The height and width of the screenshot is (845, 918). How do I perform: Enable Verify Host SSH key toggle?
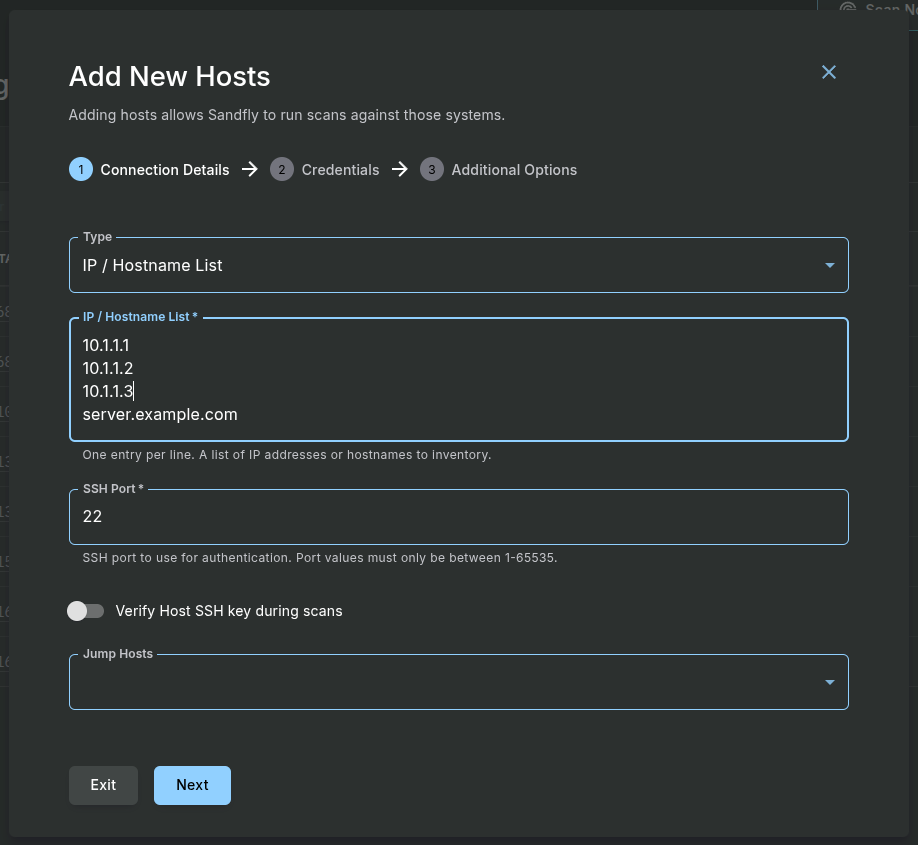(86, 611)
